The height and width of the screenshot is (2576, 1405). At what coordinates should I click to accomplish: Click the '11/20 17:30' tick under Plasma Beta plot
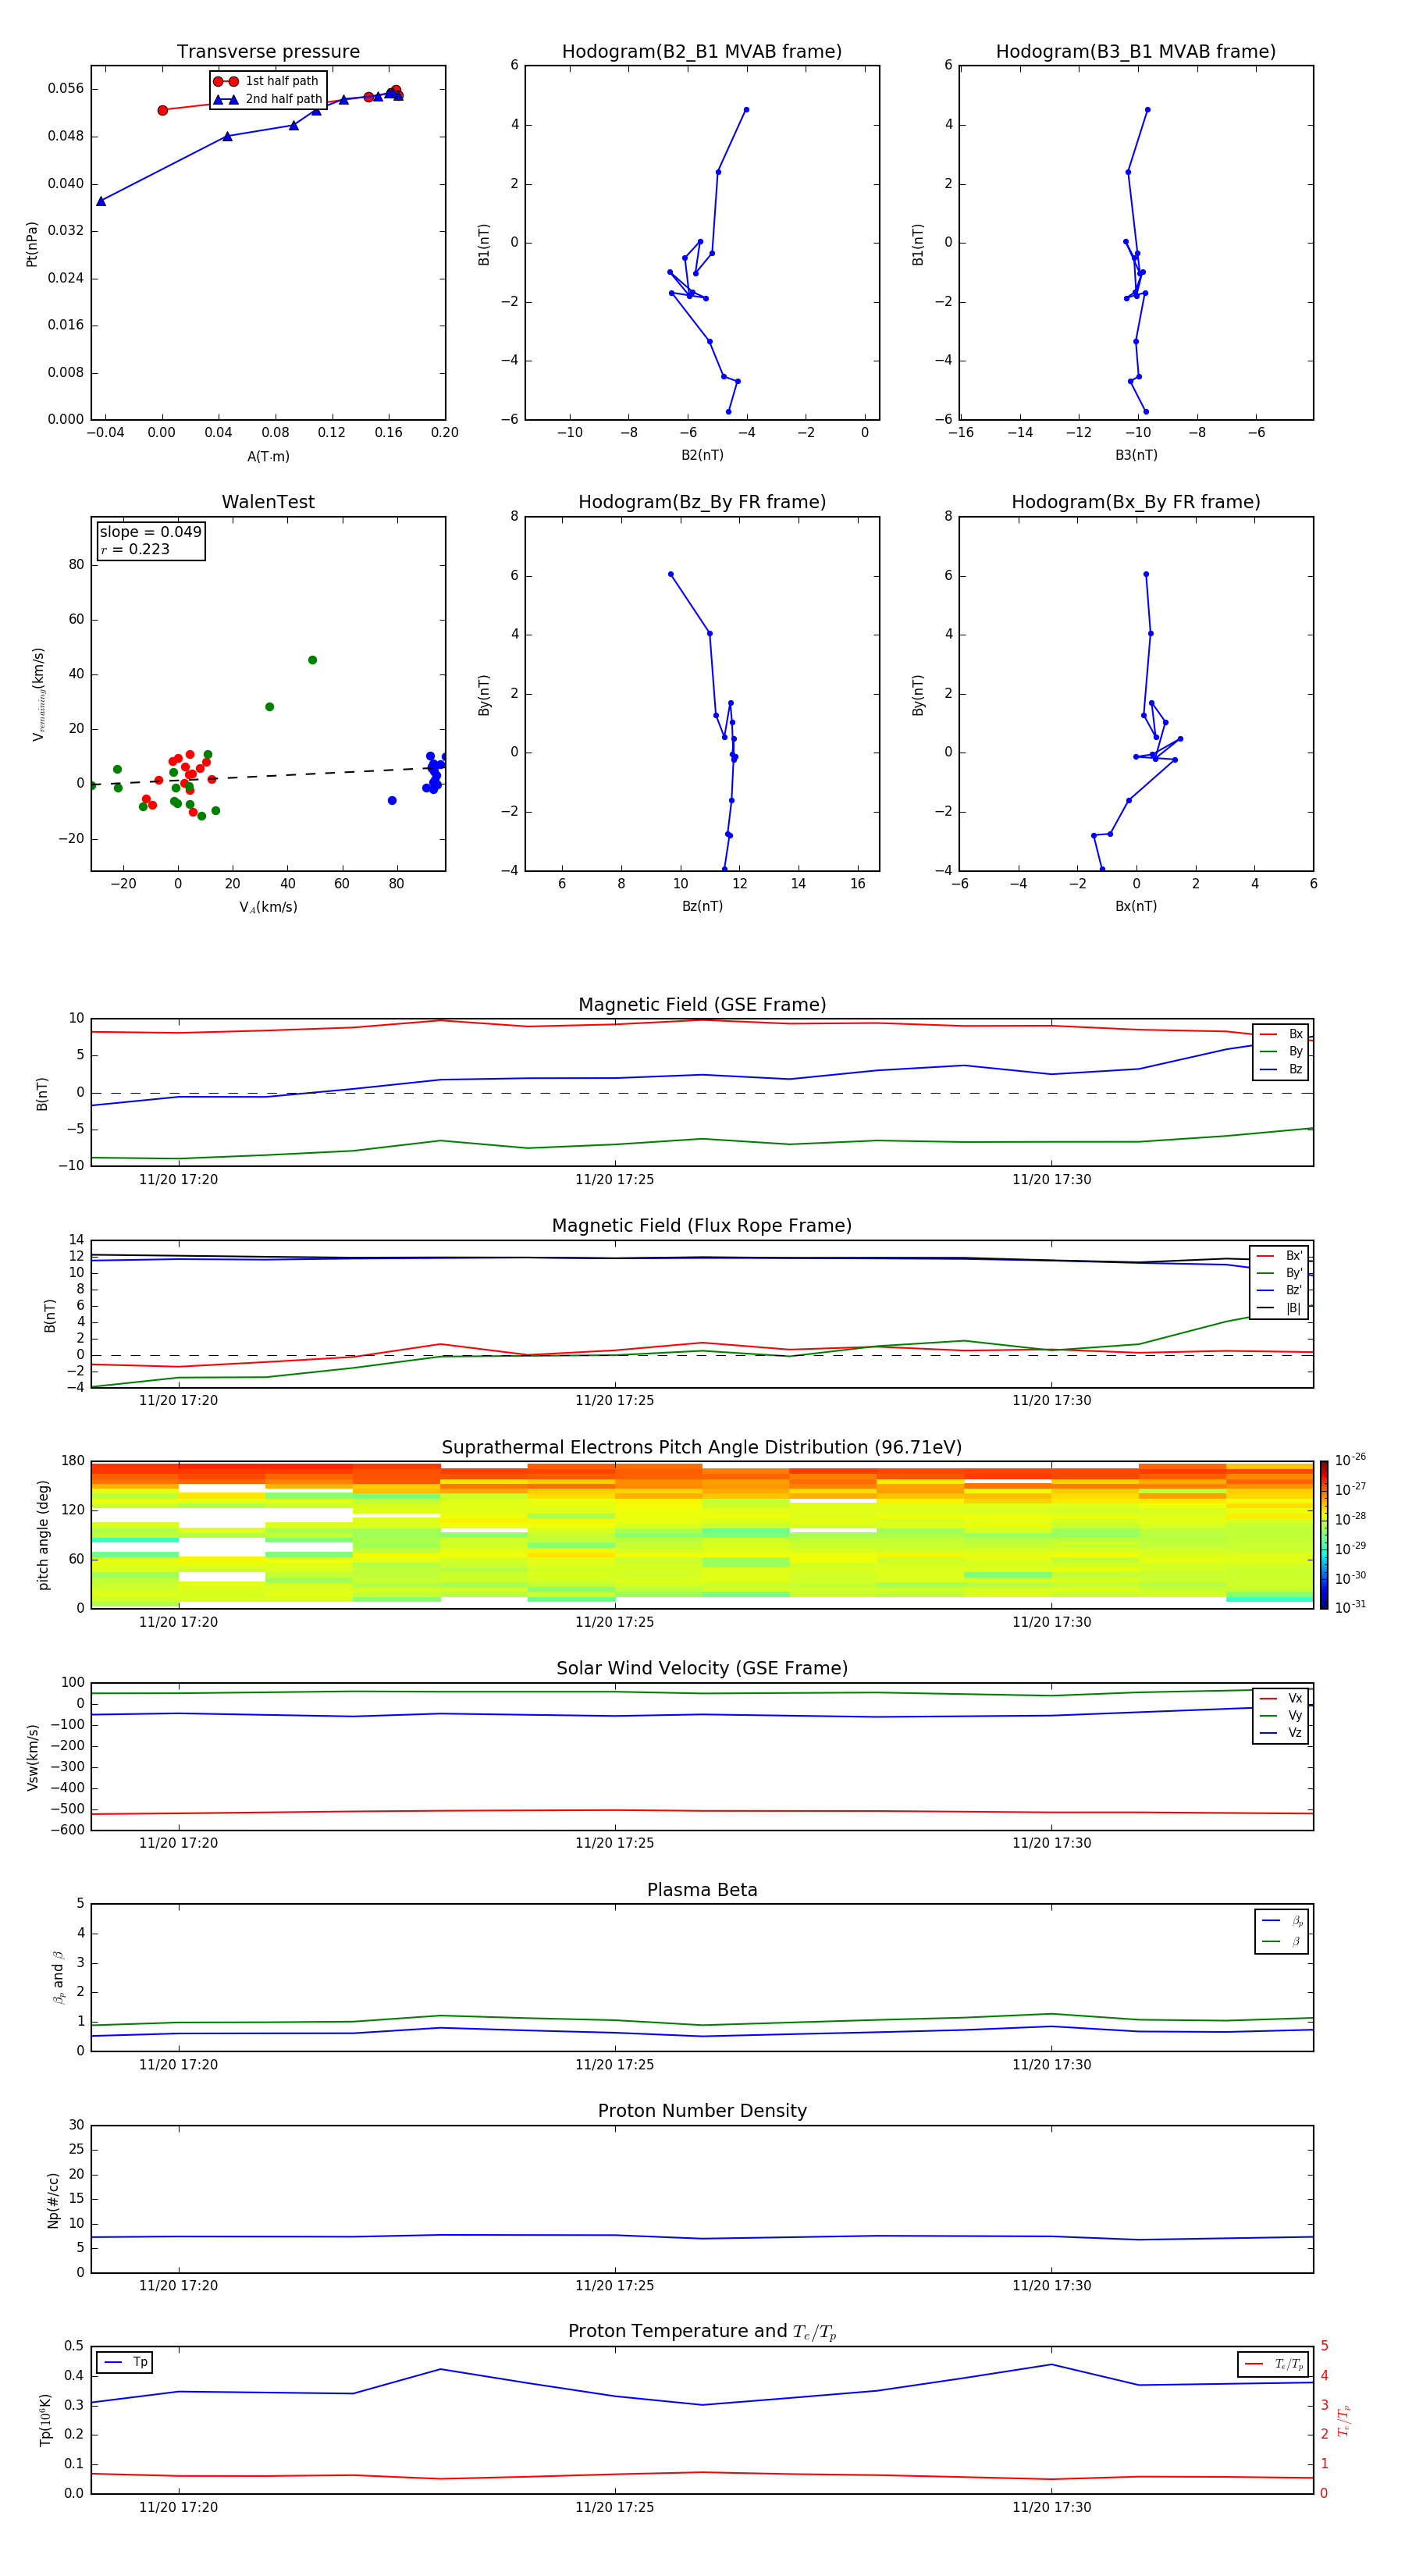pos(1051,2064)
